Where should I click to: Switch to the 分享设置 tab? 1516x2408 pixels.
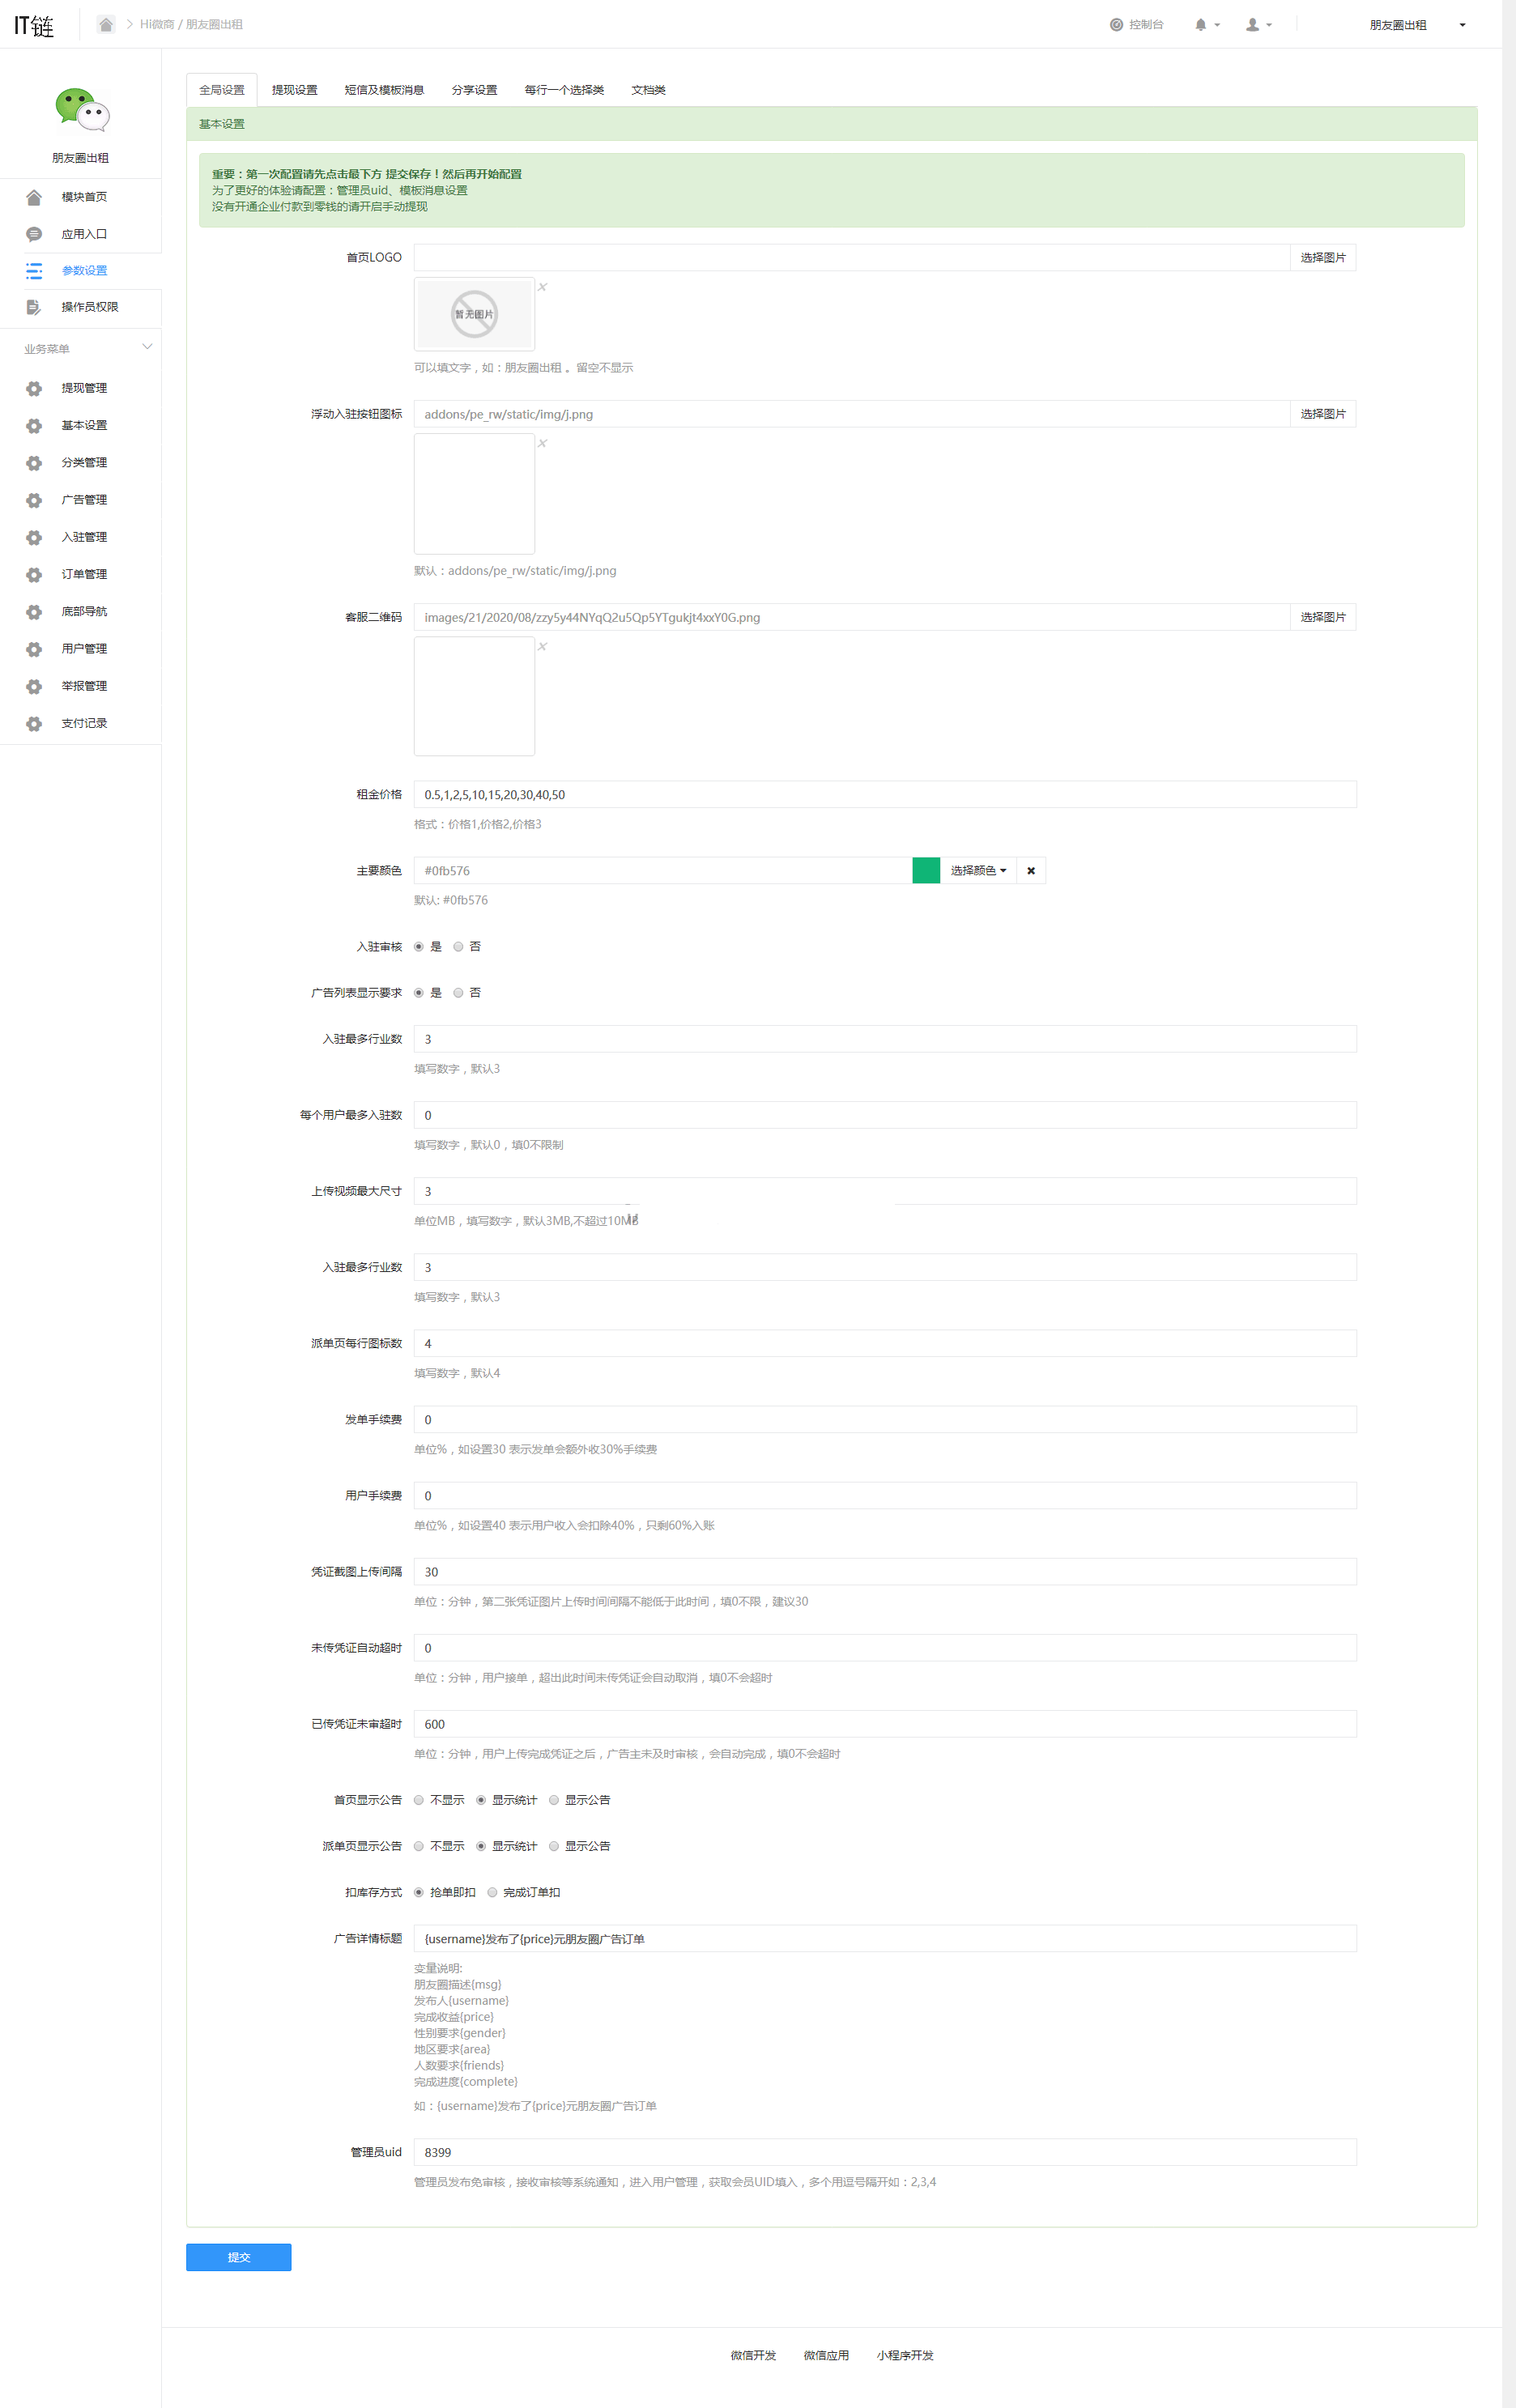(x=474, y=90)
